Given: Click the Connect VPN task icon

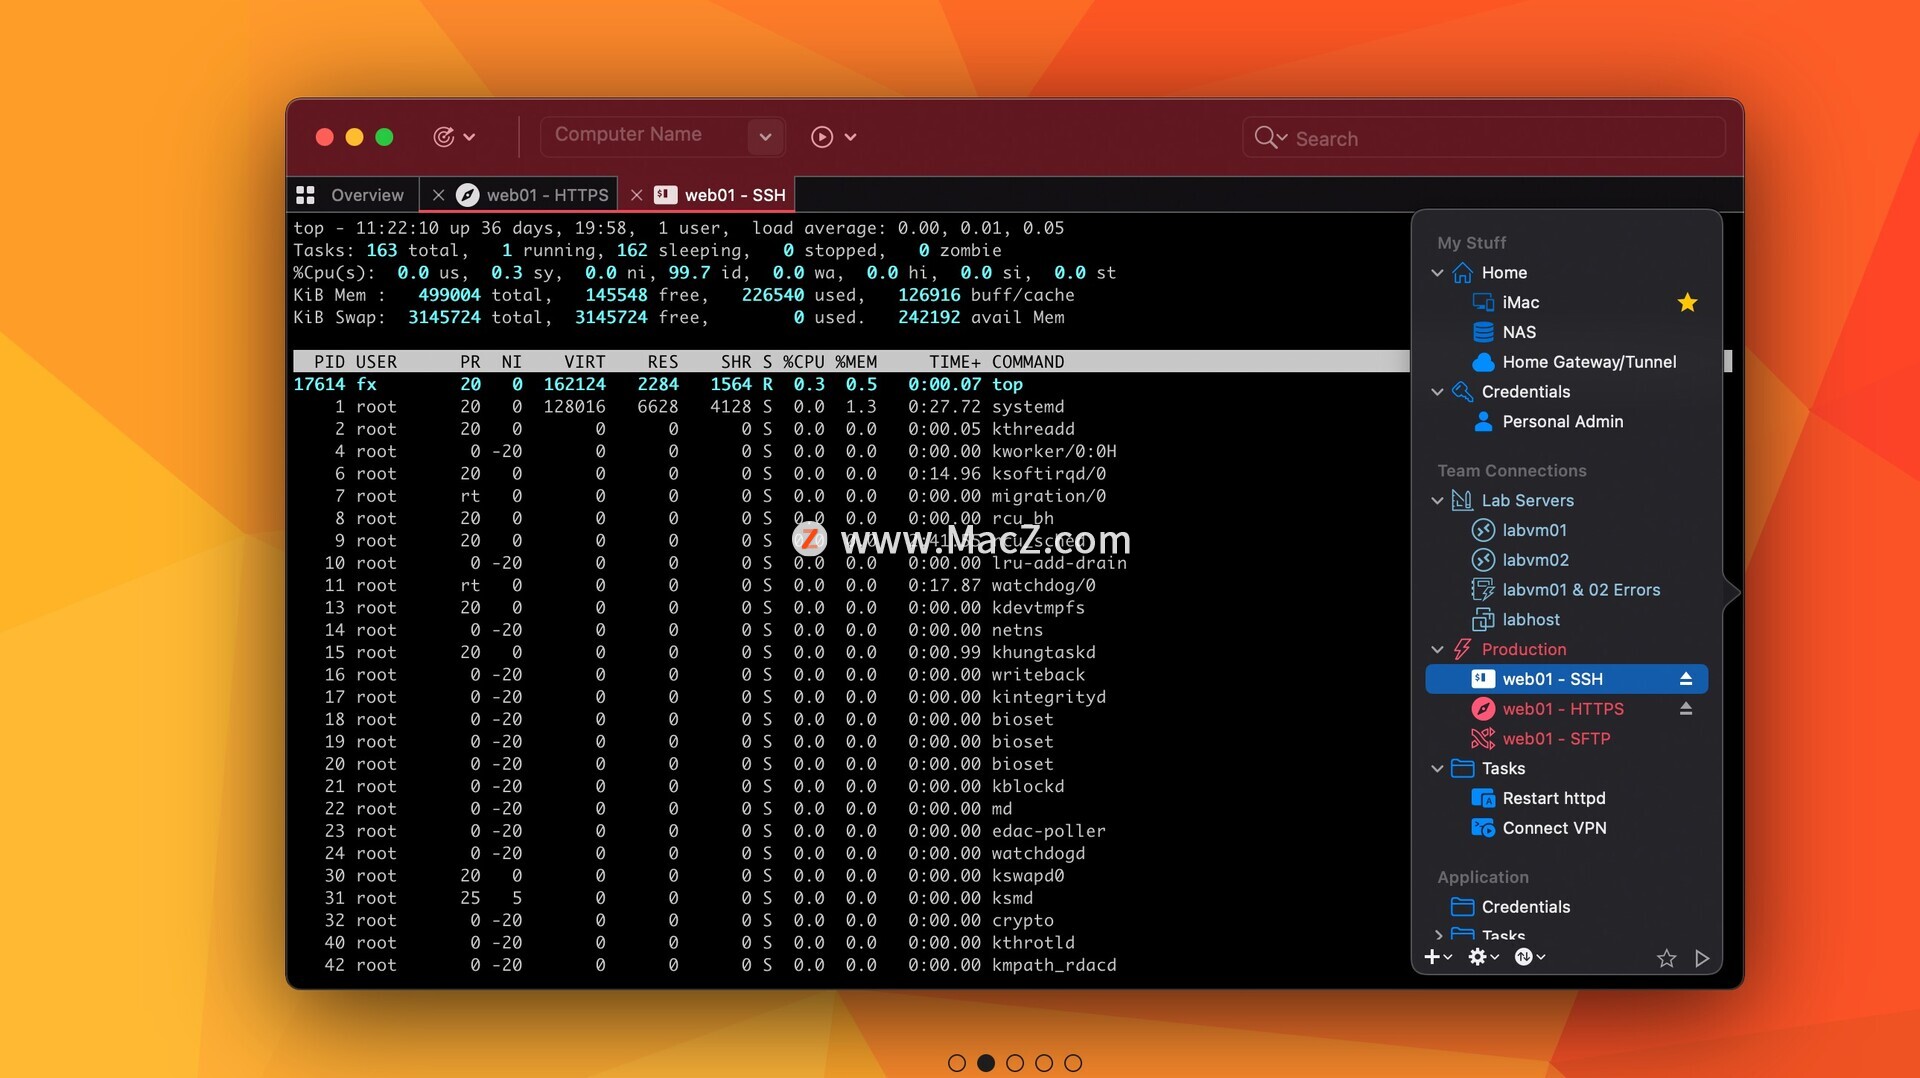Looking at the screenshot, I should [1483, 828].
